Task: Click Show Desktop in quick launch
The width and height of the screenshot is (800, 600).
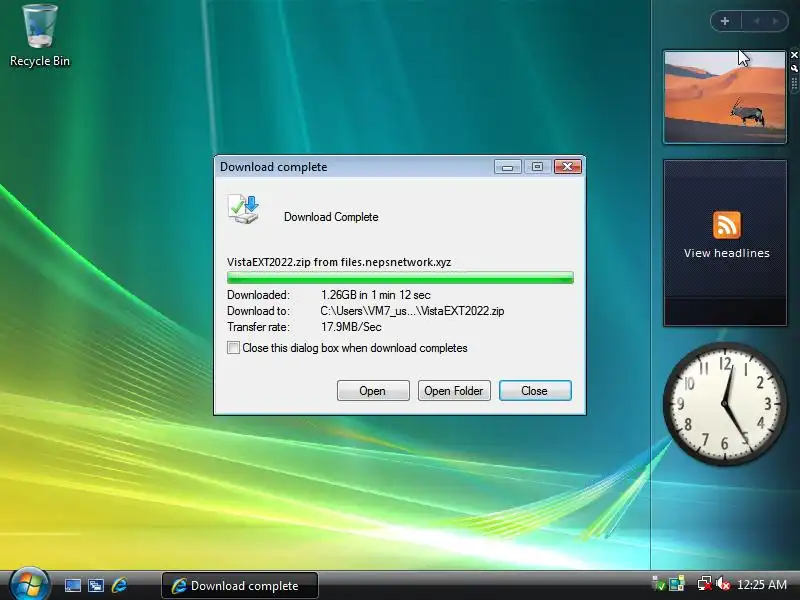Action: click(x=72, y=585)
